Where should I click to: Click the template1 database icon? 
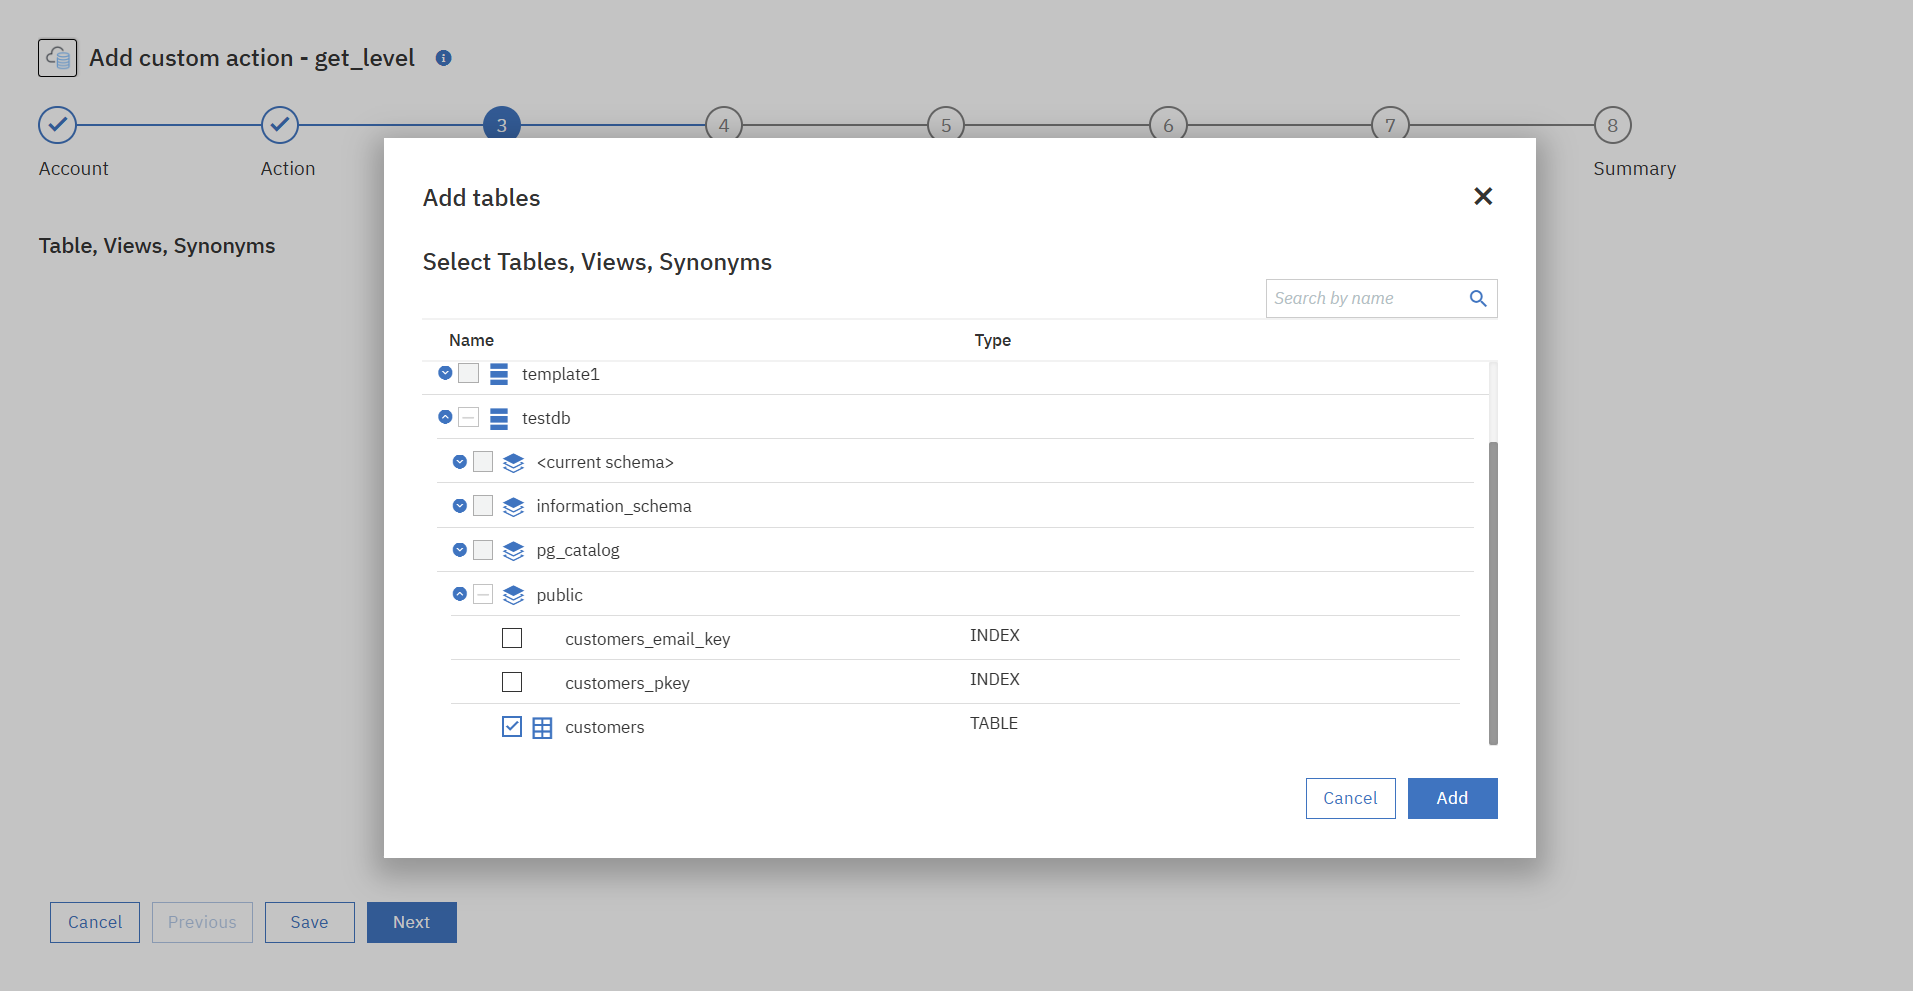coord(499,374)
